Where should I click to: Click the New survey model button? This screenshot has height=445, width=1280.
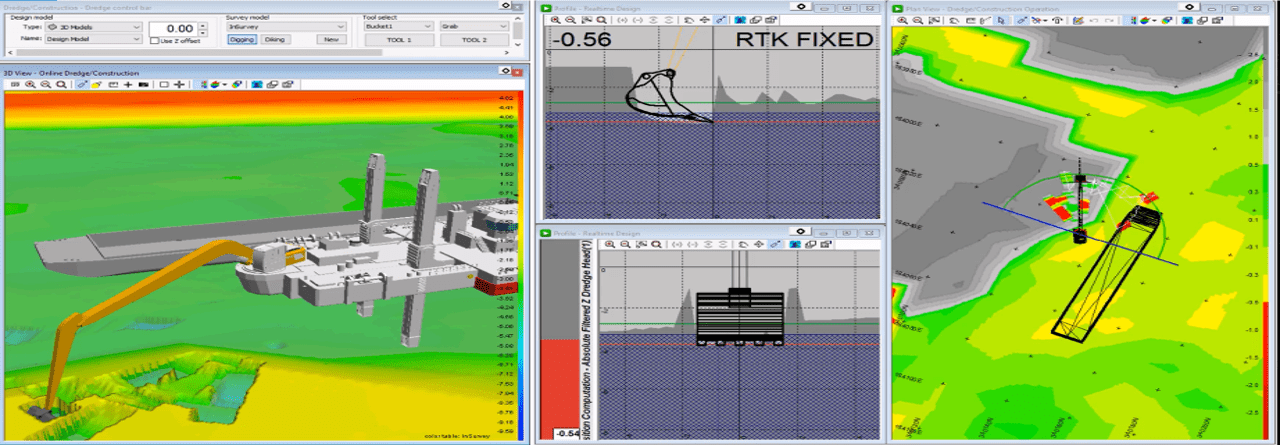(330, 40)
